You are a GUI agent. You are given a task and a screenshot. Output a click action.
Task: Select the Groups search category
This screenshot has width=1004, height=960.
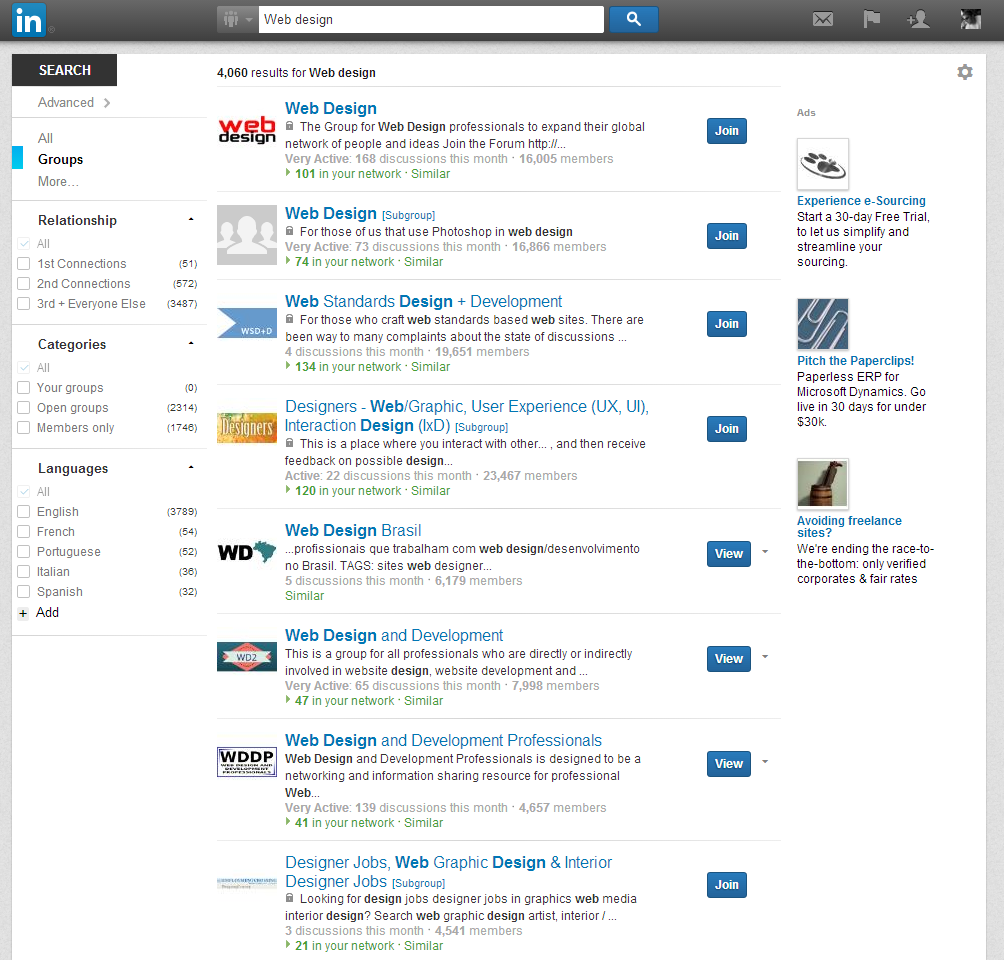60,159
